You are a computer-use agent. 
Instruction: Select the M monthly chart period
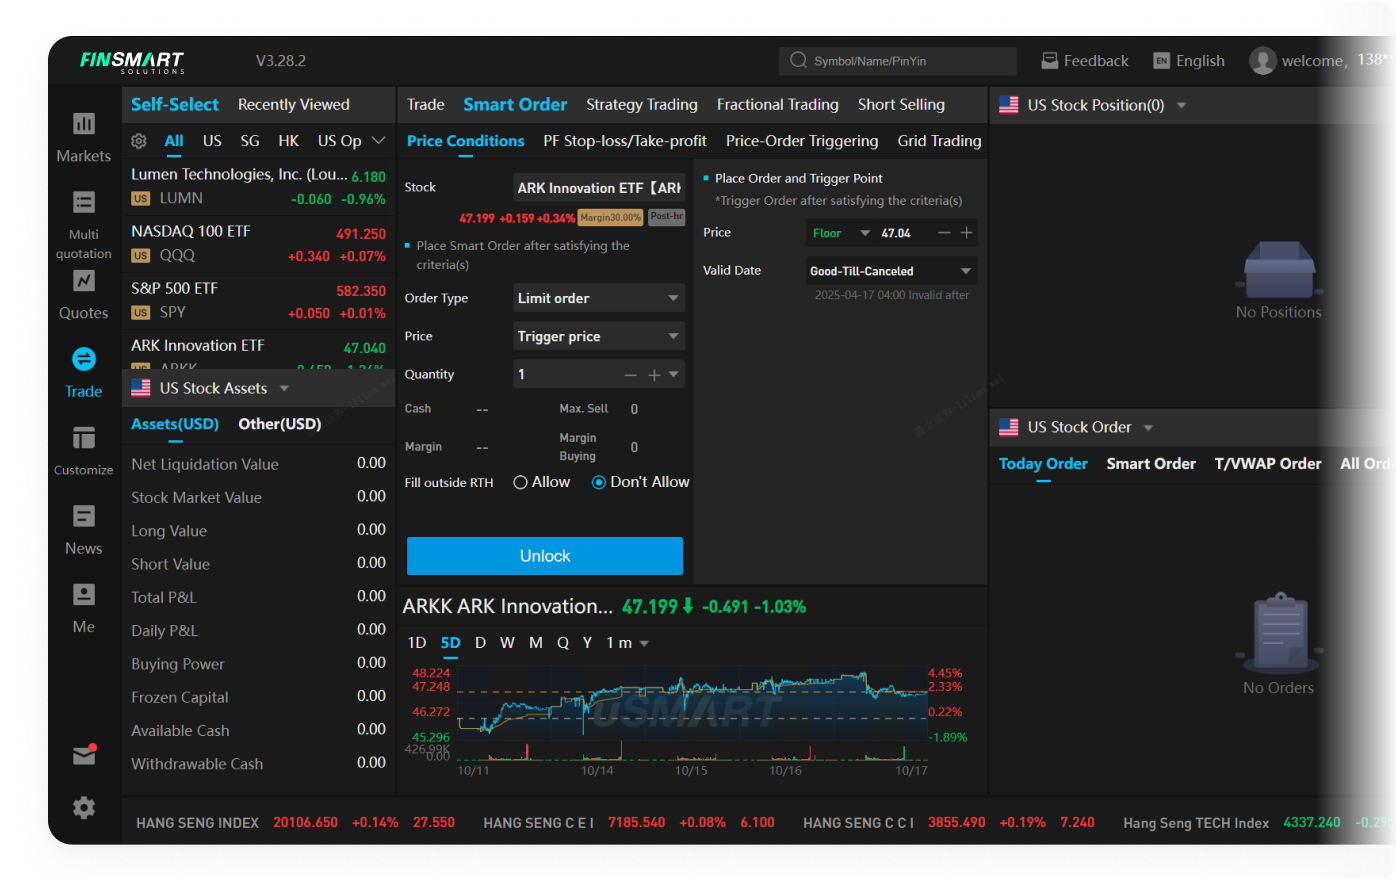536,643
